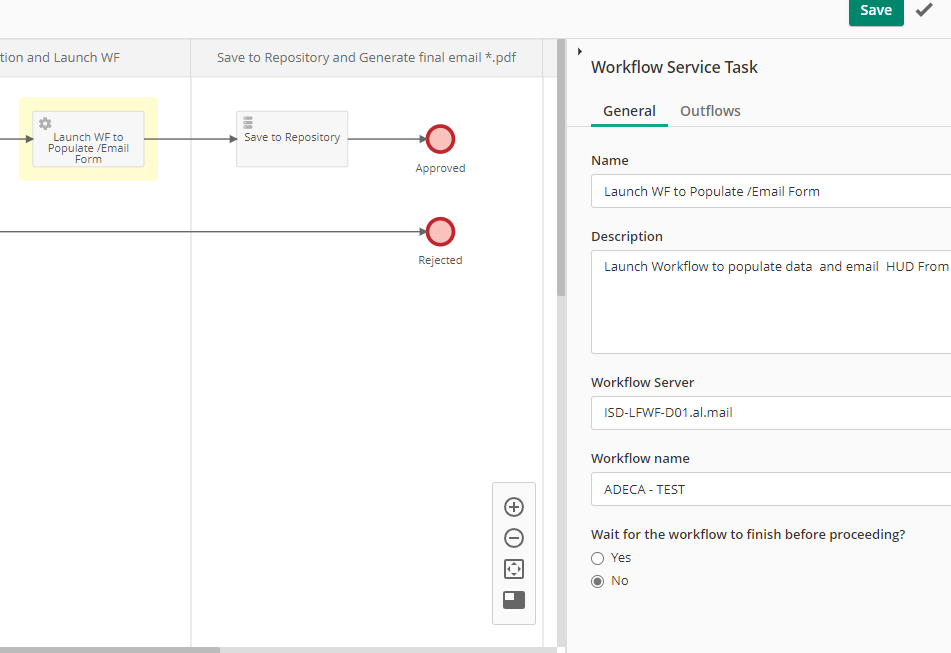Open the Workflow name ADECA - TEST field
Screen dimensions: 951x653
tap(770, 490)
